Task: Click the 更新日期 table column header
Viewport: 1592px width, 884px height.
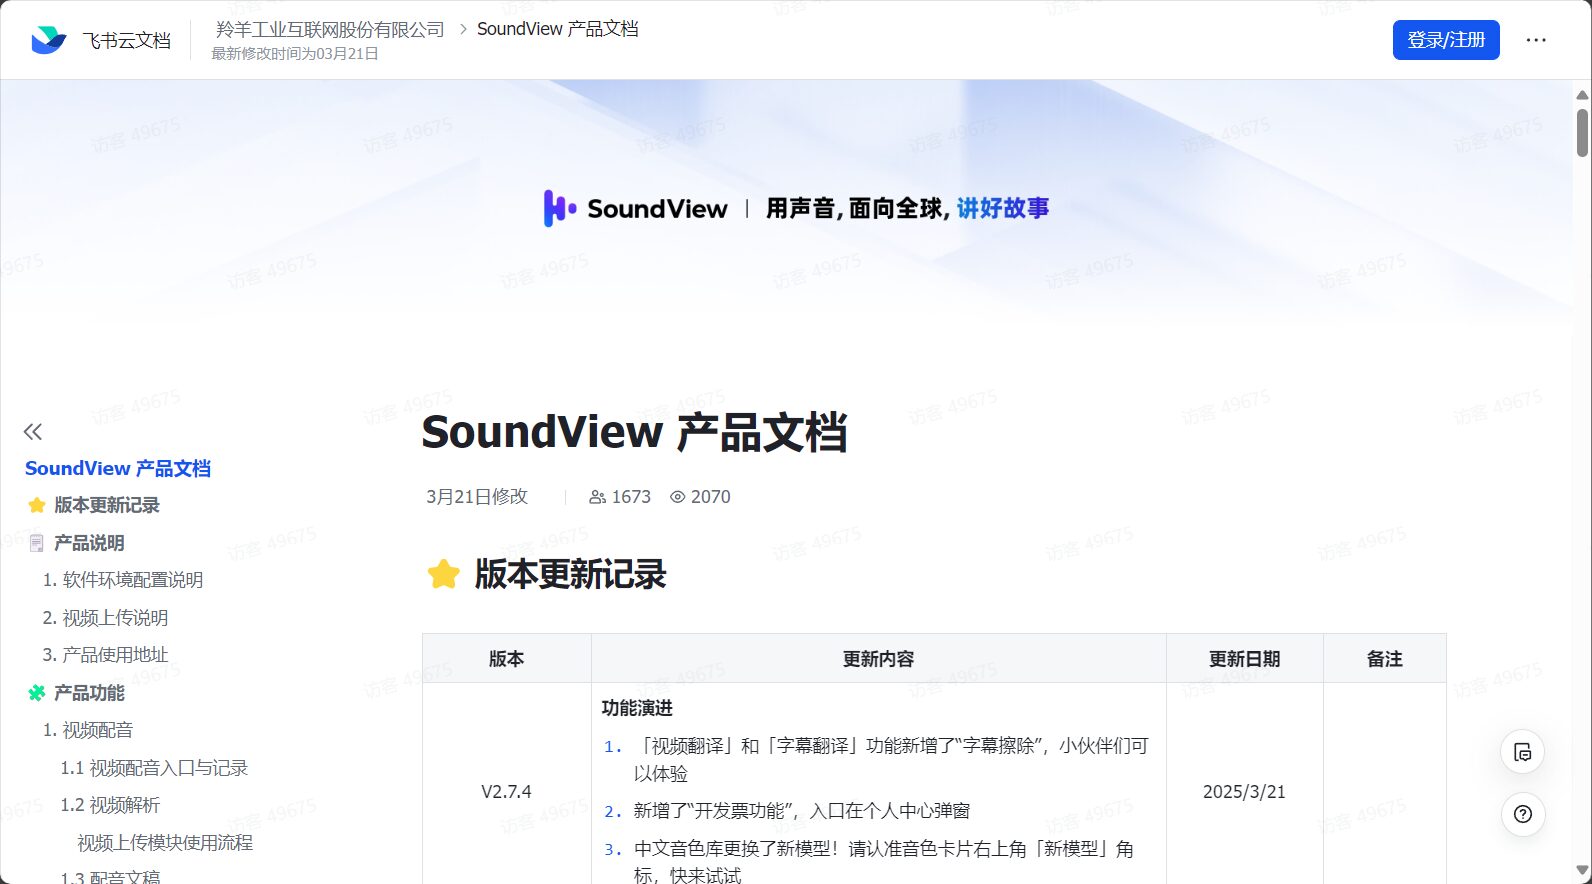Action: point(1244,659)
